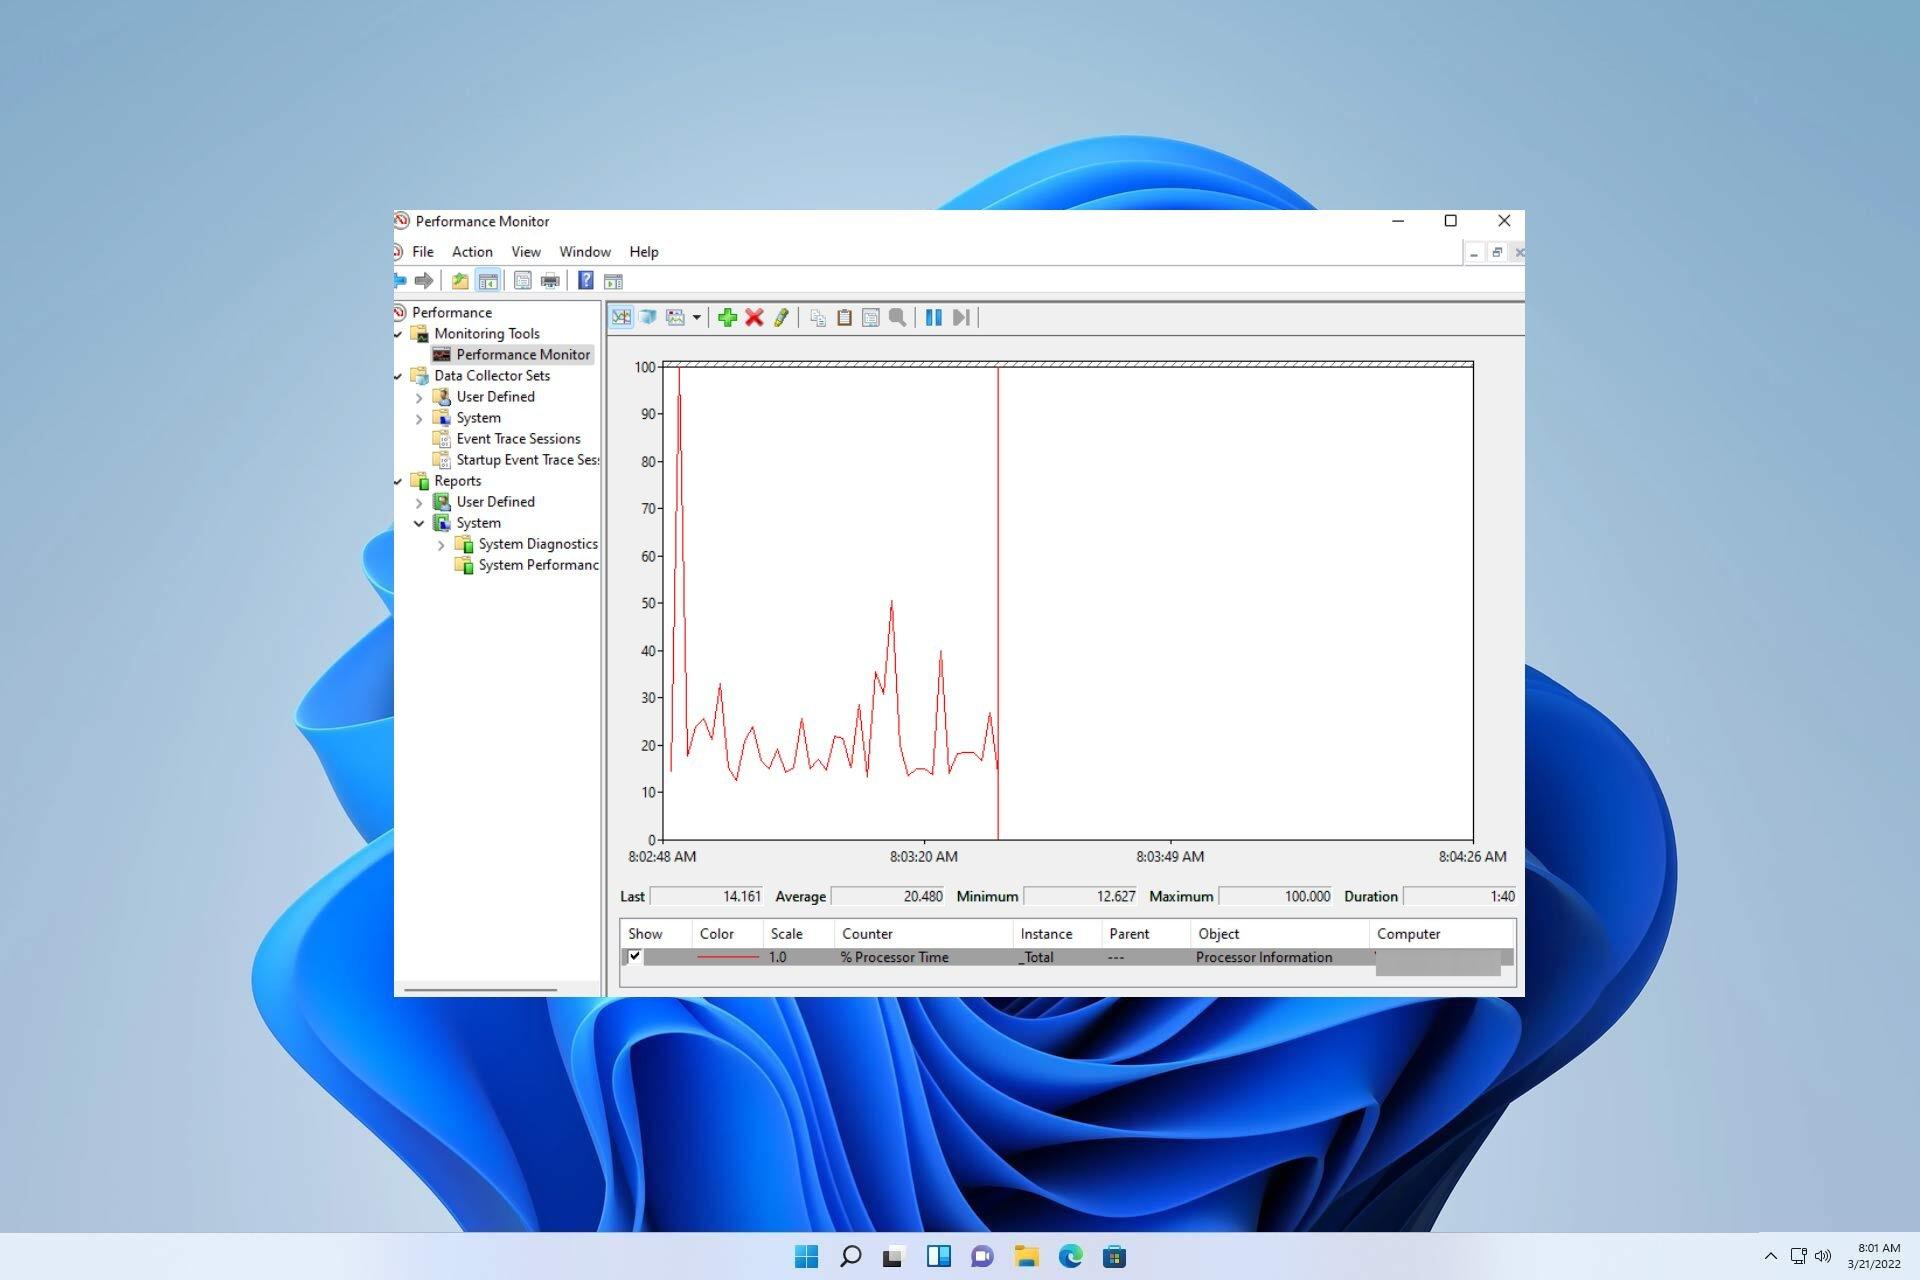
Task: Toggle the counter highlight marker icon
Action: (x=781, y=317)
